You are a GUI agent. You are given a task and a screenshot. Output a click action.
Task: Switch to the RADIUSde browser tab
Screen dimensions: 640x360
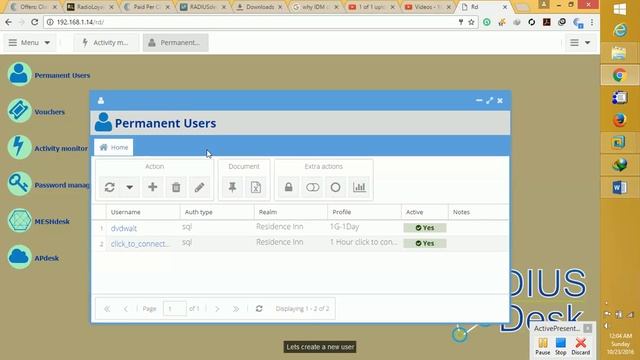click(x=203, y=7)
